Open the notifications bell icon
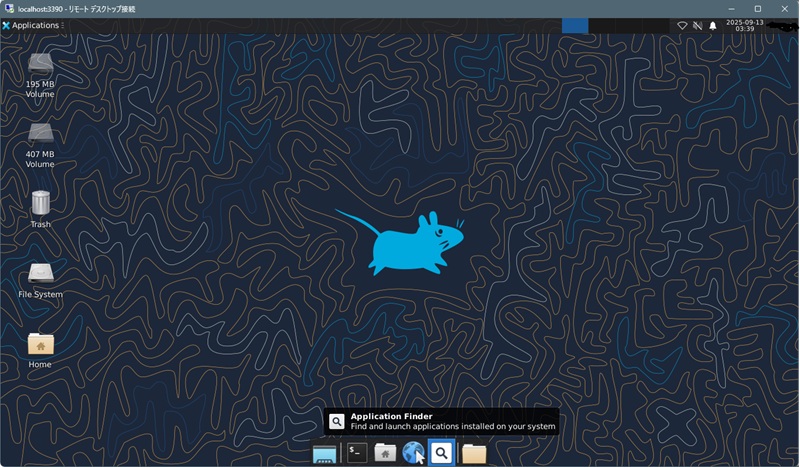The width and height of the screenshot is (800, 467). [713, 26]
